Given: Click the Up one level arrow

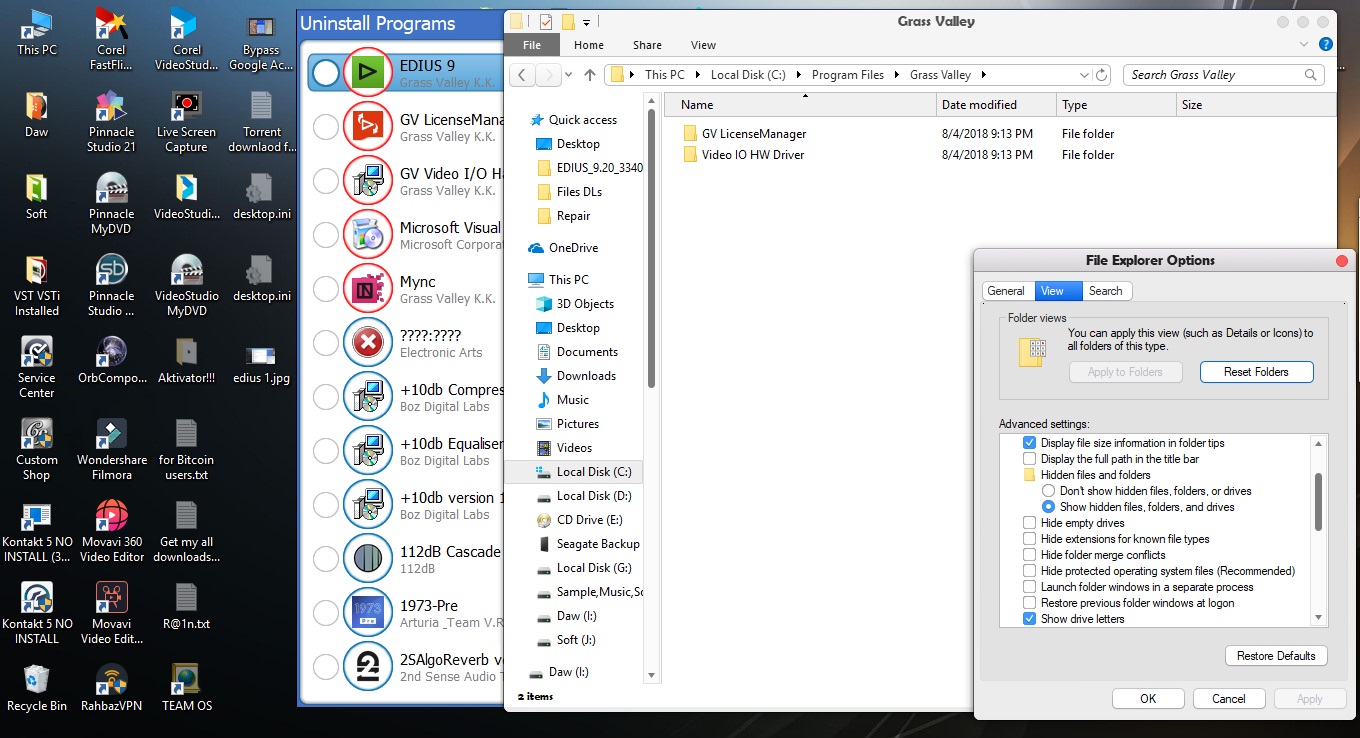Looking at the screenshot, I should [x=590, y=75].
